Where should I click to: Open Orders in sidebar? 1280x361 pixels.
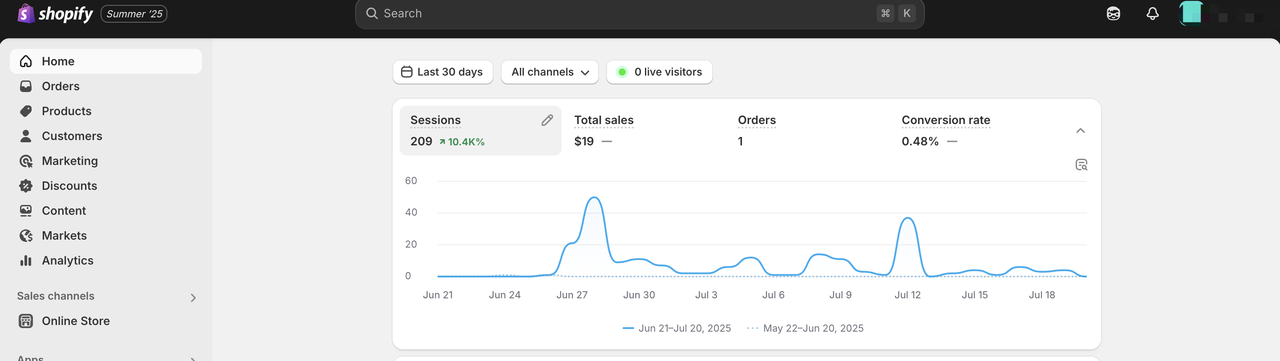click(x=106, y=86)
